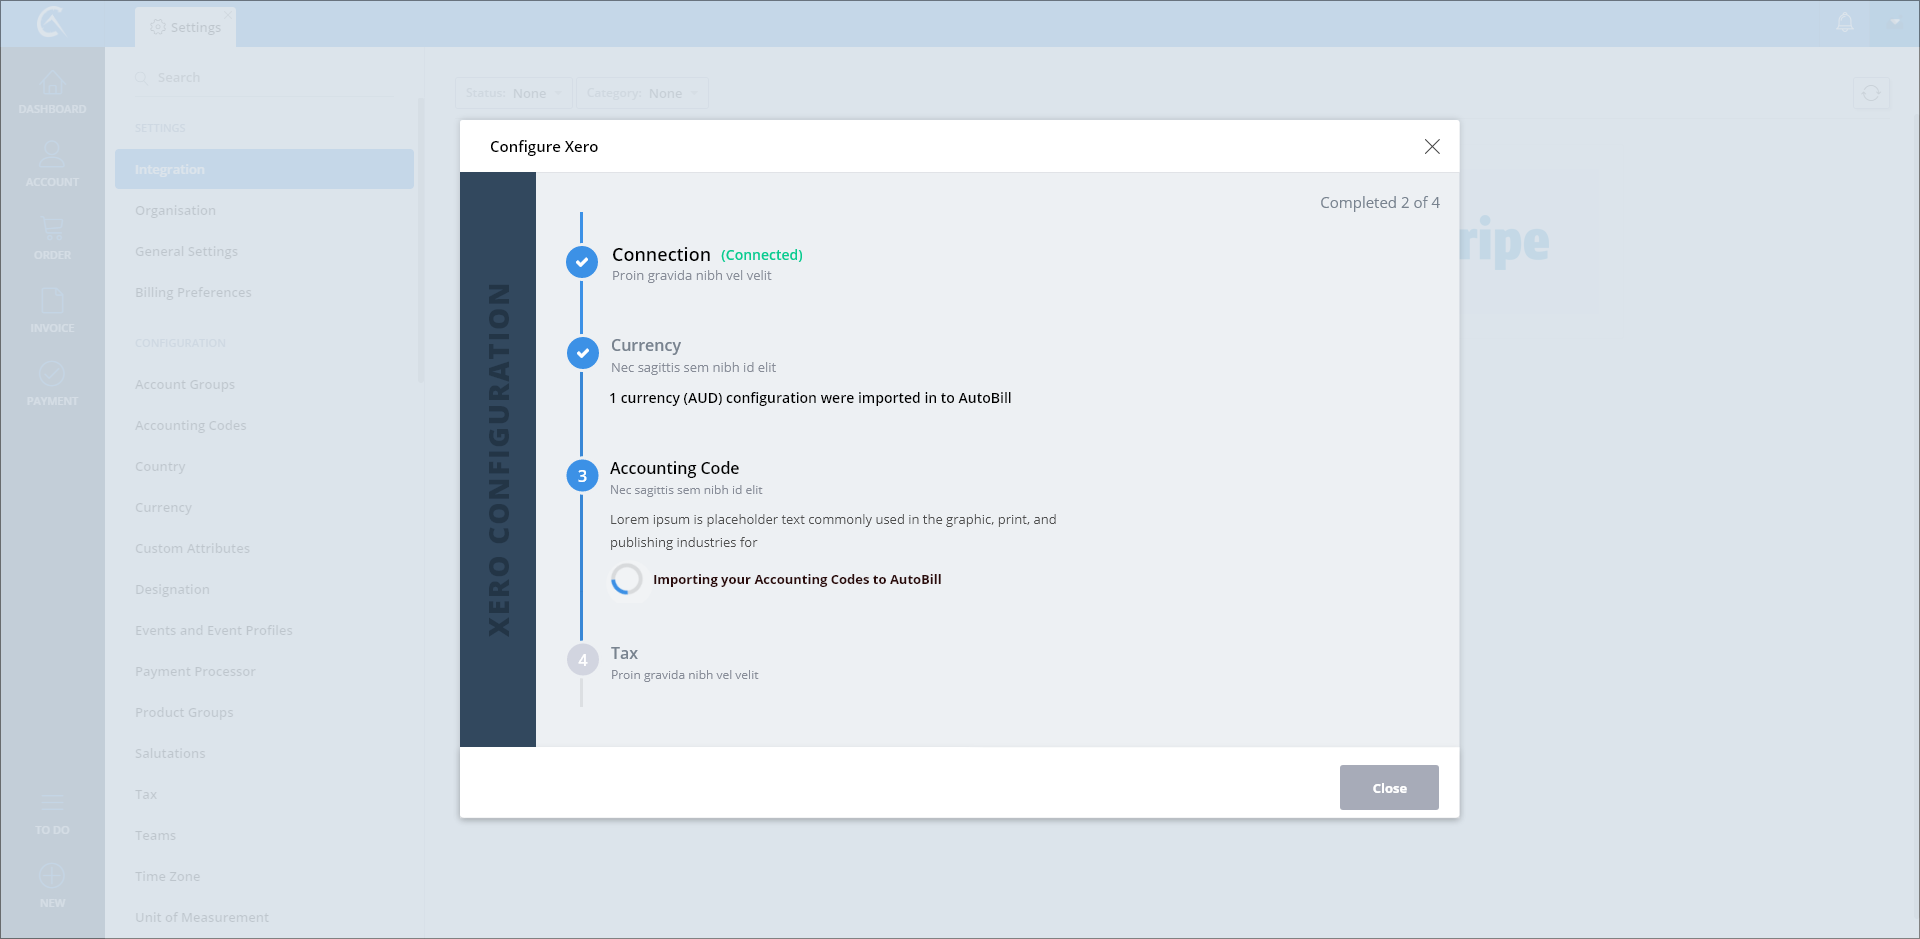Switch to the Settings tab
Screen dimensions: 1920x939
[x=186, y=27]
